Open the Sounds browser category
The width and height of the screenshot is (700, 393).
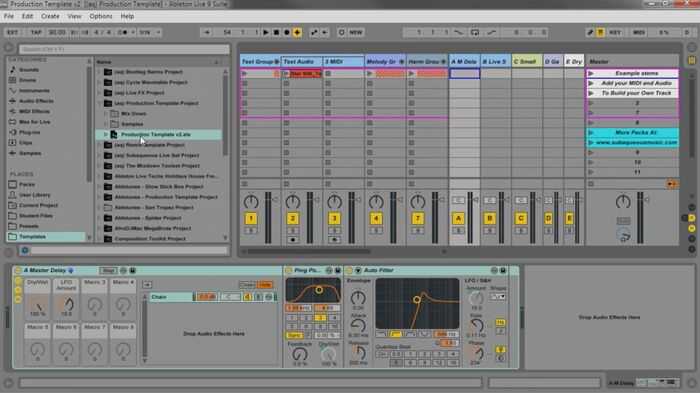pyautogui.click(x=29, y=70)
